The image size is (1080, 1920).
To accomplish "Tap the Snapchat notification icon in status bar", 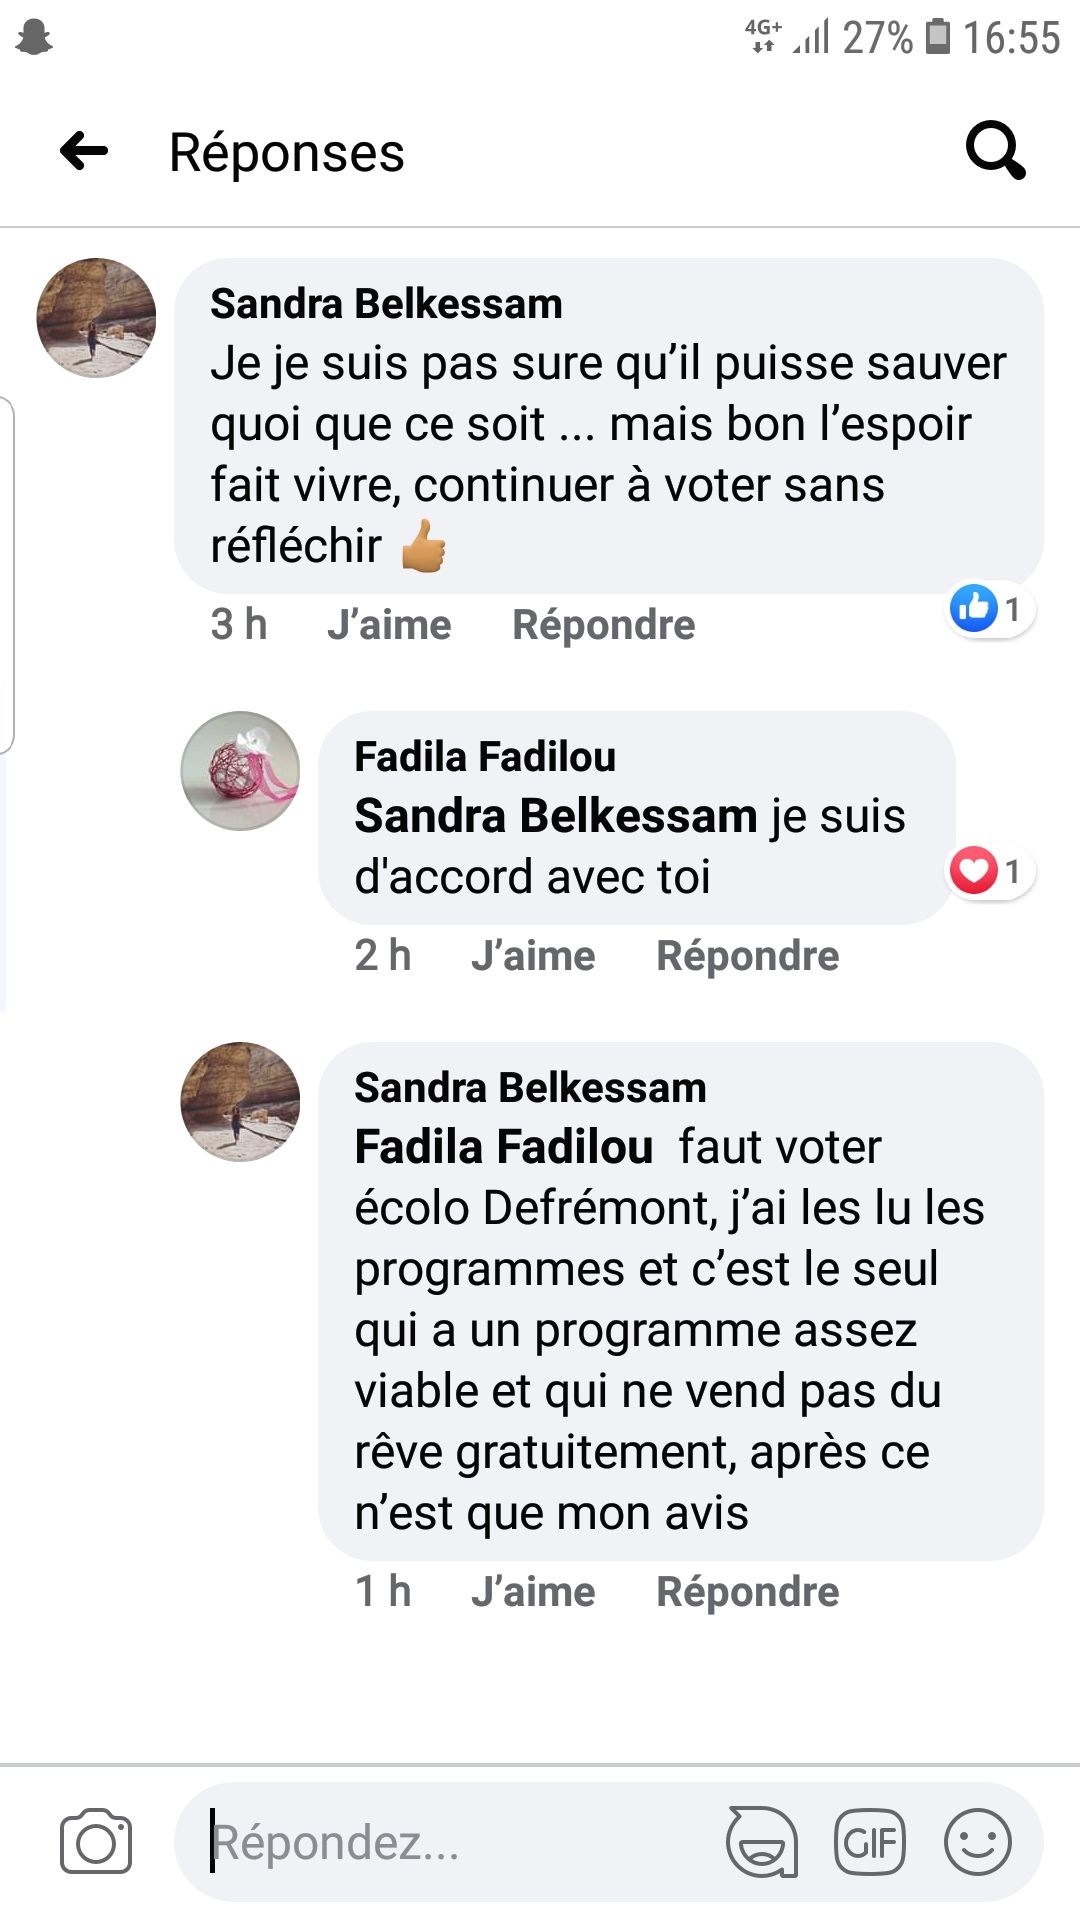I will [x=34, y=38].
